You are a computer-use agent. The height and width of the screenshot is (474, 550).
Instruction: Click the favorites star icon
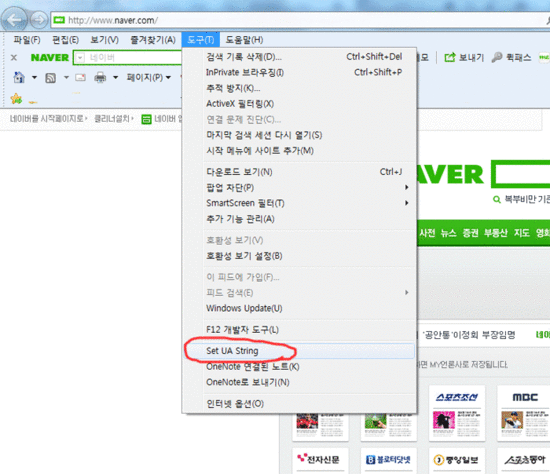point(16,99)
